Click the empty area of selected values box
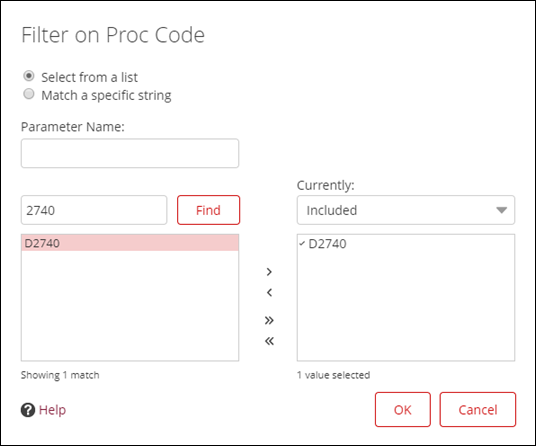 pyautogui.click(x=406, y=307)
